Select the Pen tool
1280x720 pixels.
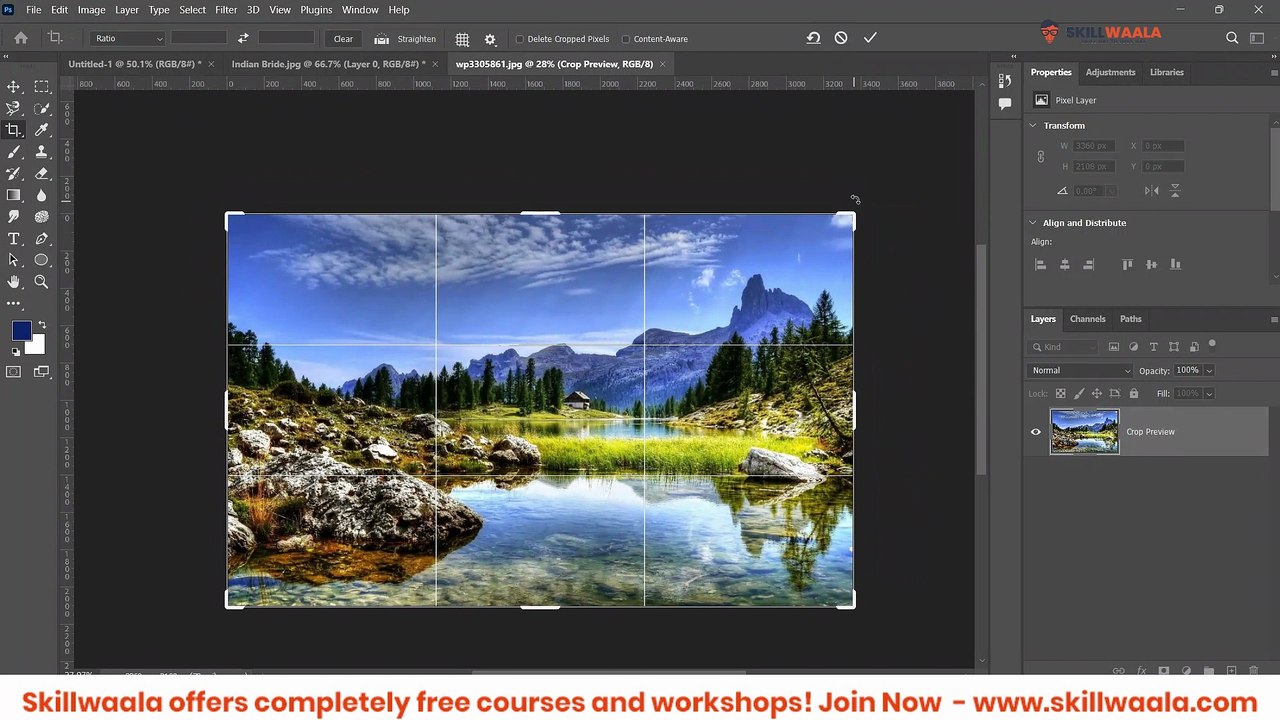point(41,239)
